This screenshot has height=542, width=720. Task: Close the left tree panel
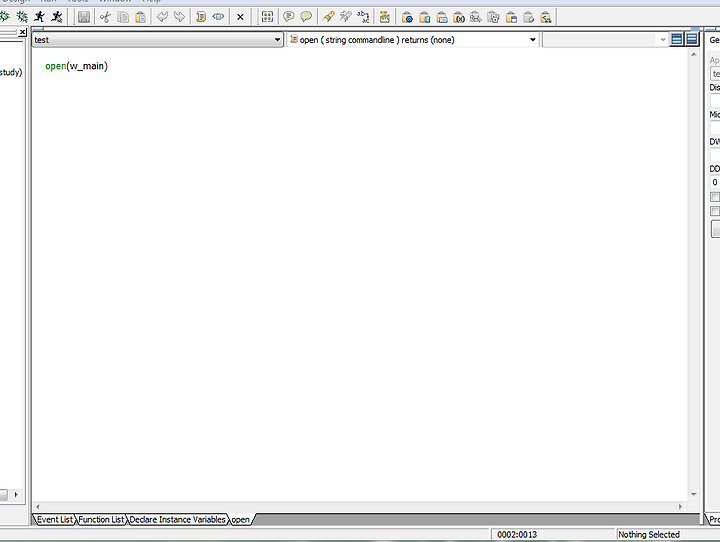[x=22, y=32]
